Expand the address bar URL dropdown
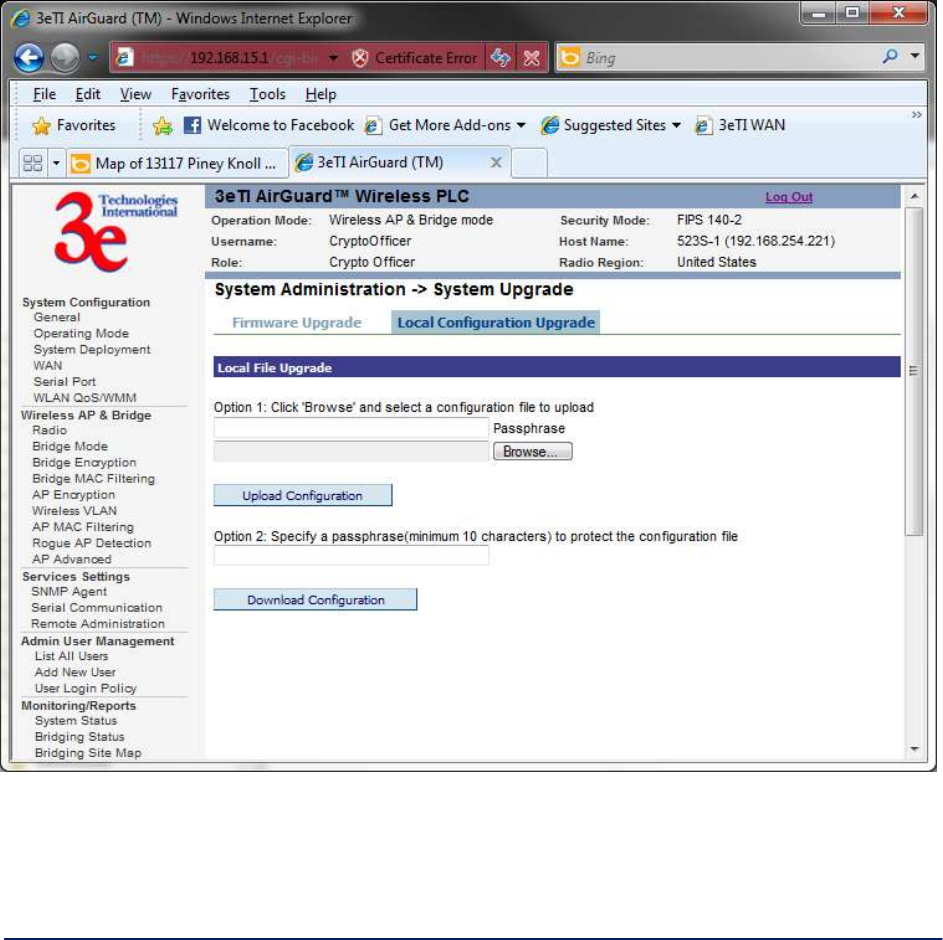Image resolution: width=943 pixels, height=940 pixels. [334, 58]
